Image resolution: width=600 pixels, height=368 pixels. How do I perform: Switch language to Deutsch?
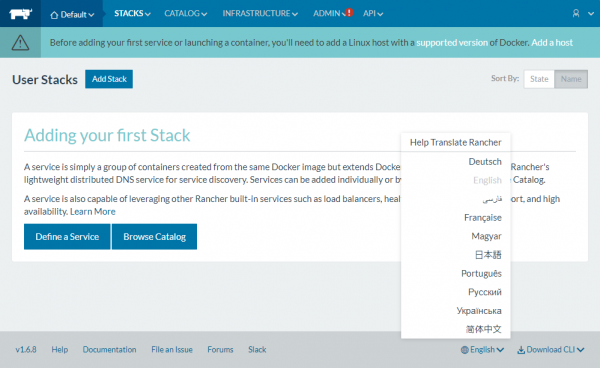[485, 161]
